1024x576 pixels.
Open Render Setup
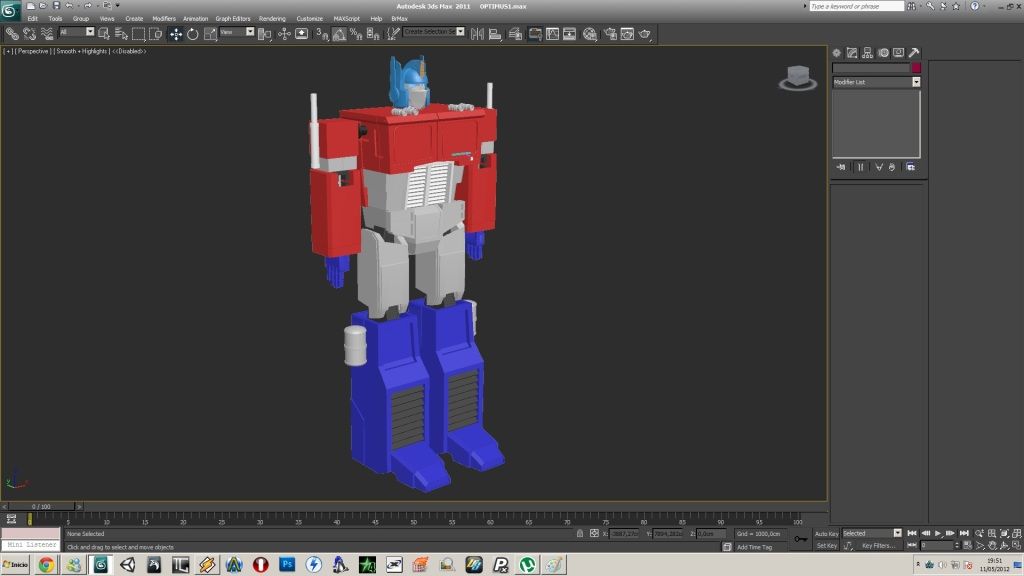click(610, 34)
